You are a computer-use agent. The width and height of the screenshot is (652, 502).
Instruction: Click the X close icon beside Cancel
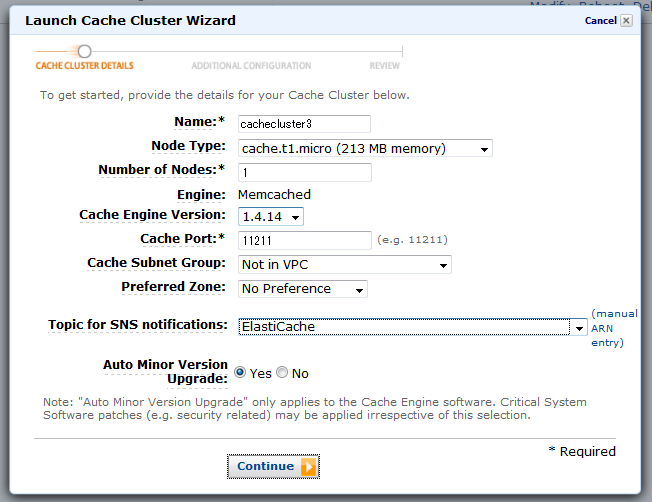[626, 20]
